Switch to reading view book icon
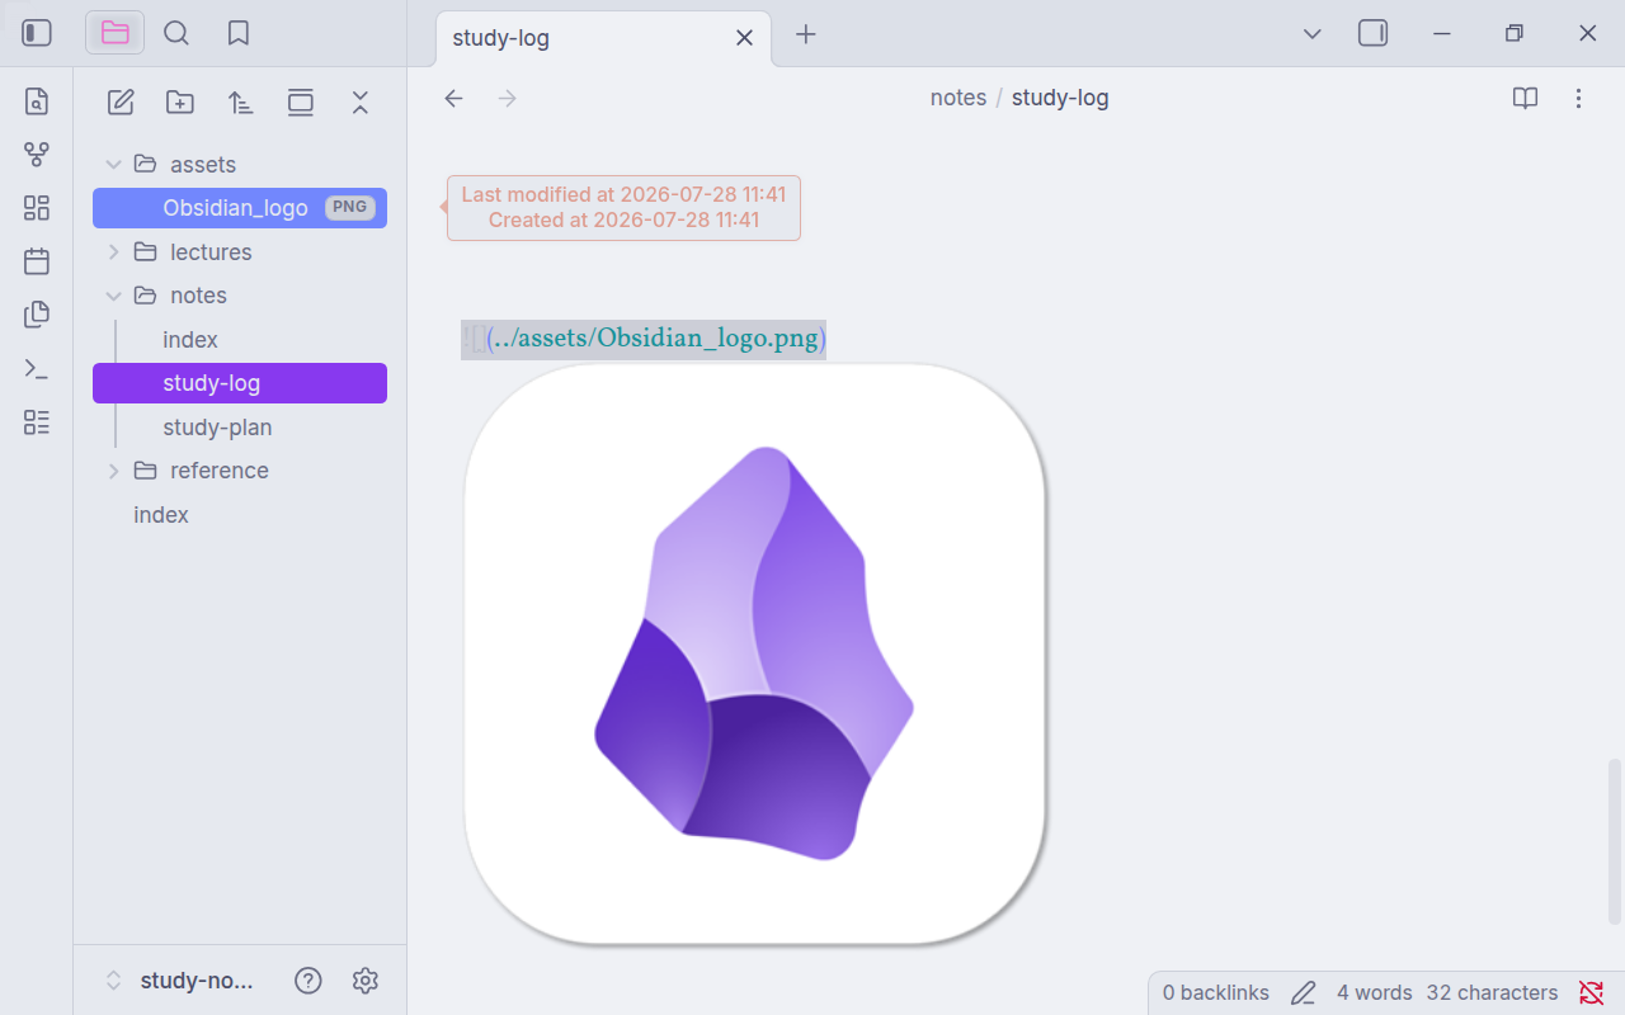The height and width of the screenshot is (1015, 1625). (x=1525, y=98)
